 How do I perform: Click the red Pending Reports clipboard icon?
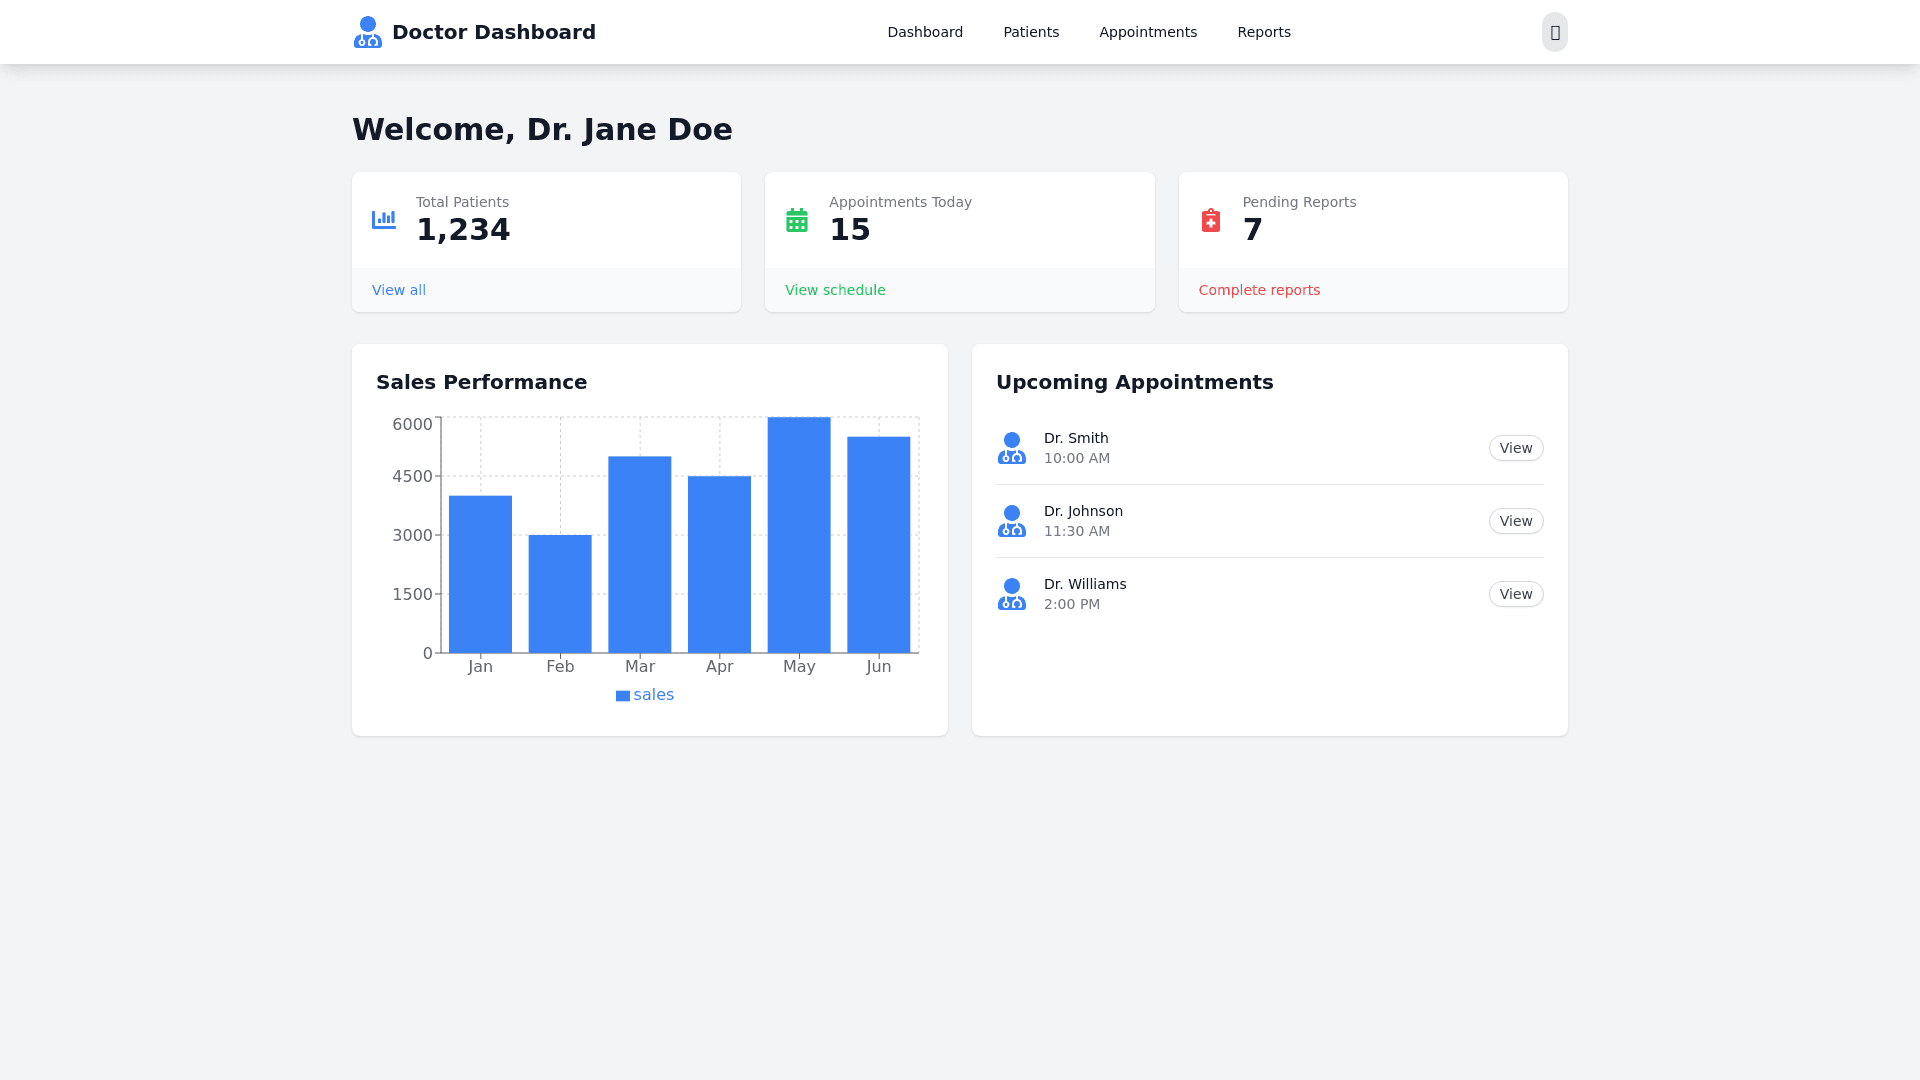point(1210,220)
